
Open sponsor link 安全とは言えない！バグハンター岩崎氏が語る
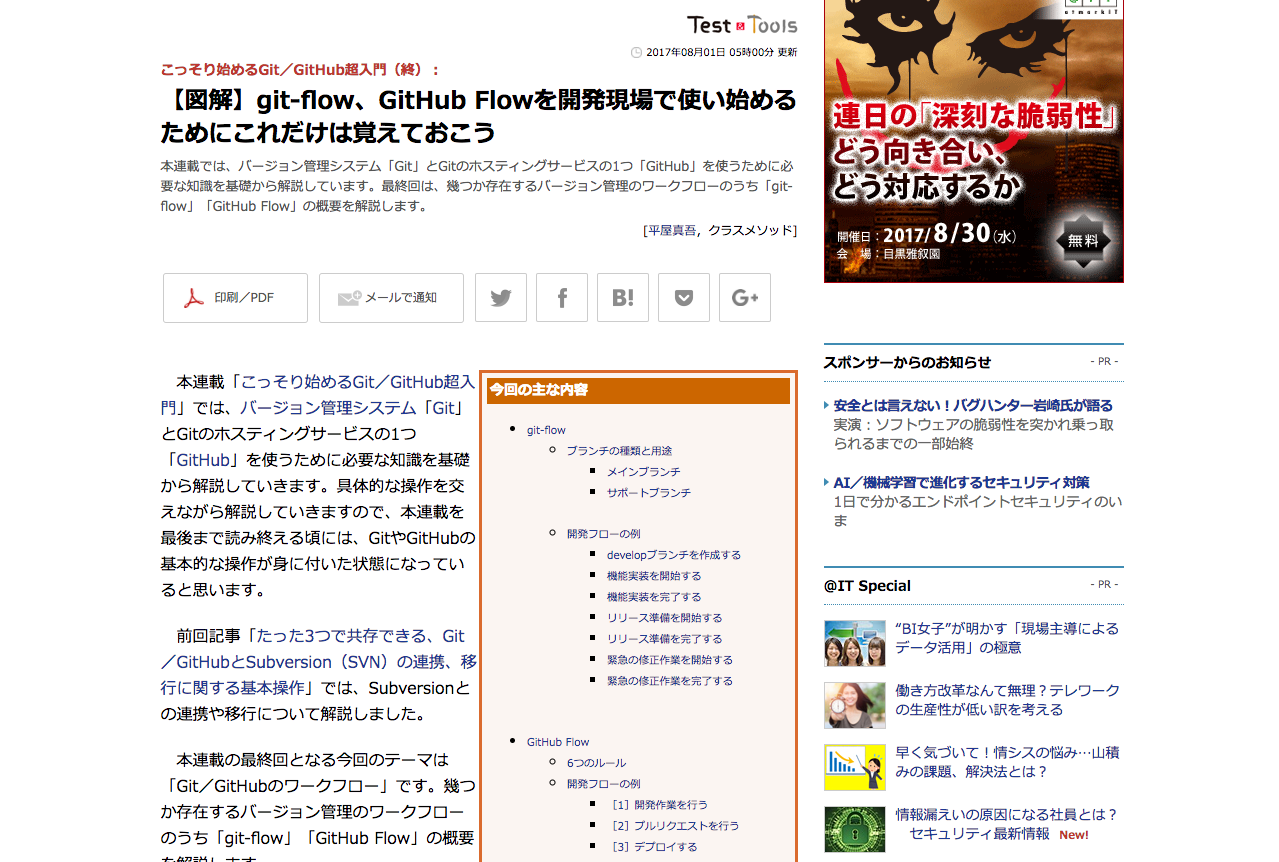tap(973, 406)
